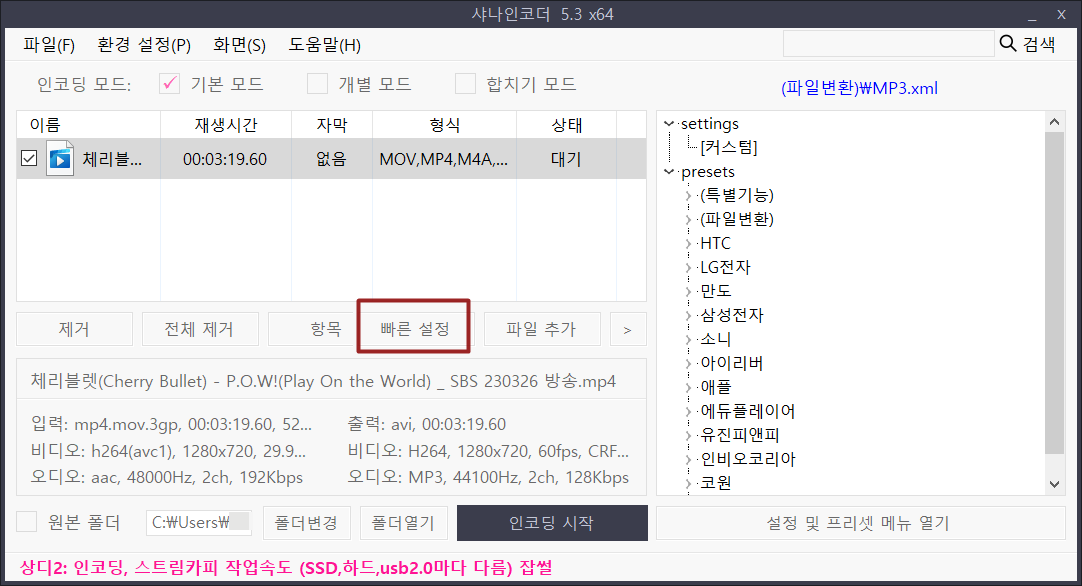Click 설정 및 프리셋 메뉴 열기 button
Viewport: 1082px width, 586px height.
click(x=860, y=523)
